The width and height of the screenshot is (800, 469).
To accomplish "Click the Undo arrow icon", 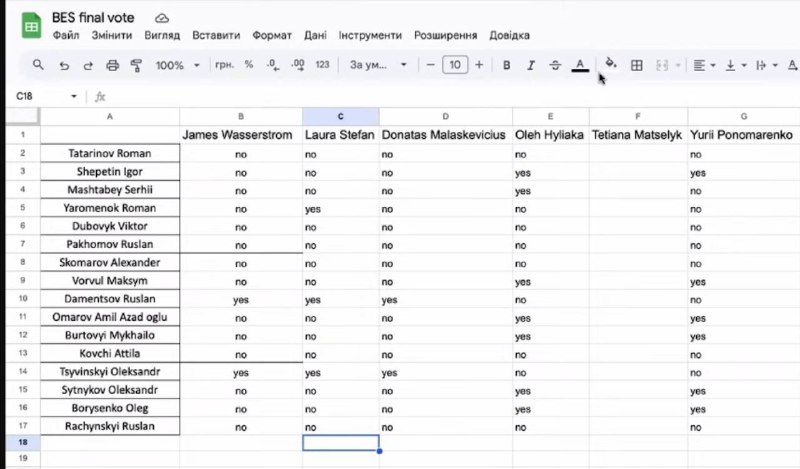I will coord(64,65).
